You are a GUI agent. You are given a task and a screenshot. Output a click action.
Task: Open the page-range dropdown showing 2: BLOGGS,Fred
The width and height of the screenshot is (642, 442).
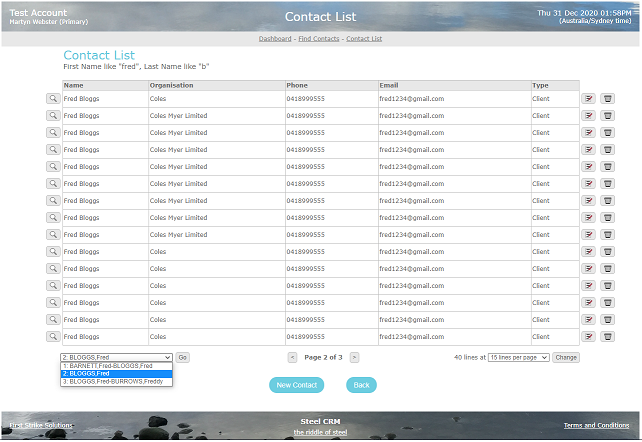(x=116, y=357)
